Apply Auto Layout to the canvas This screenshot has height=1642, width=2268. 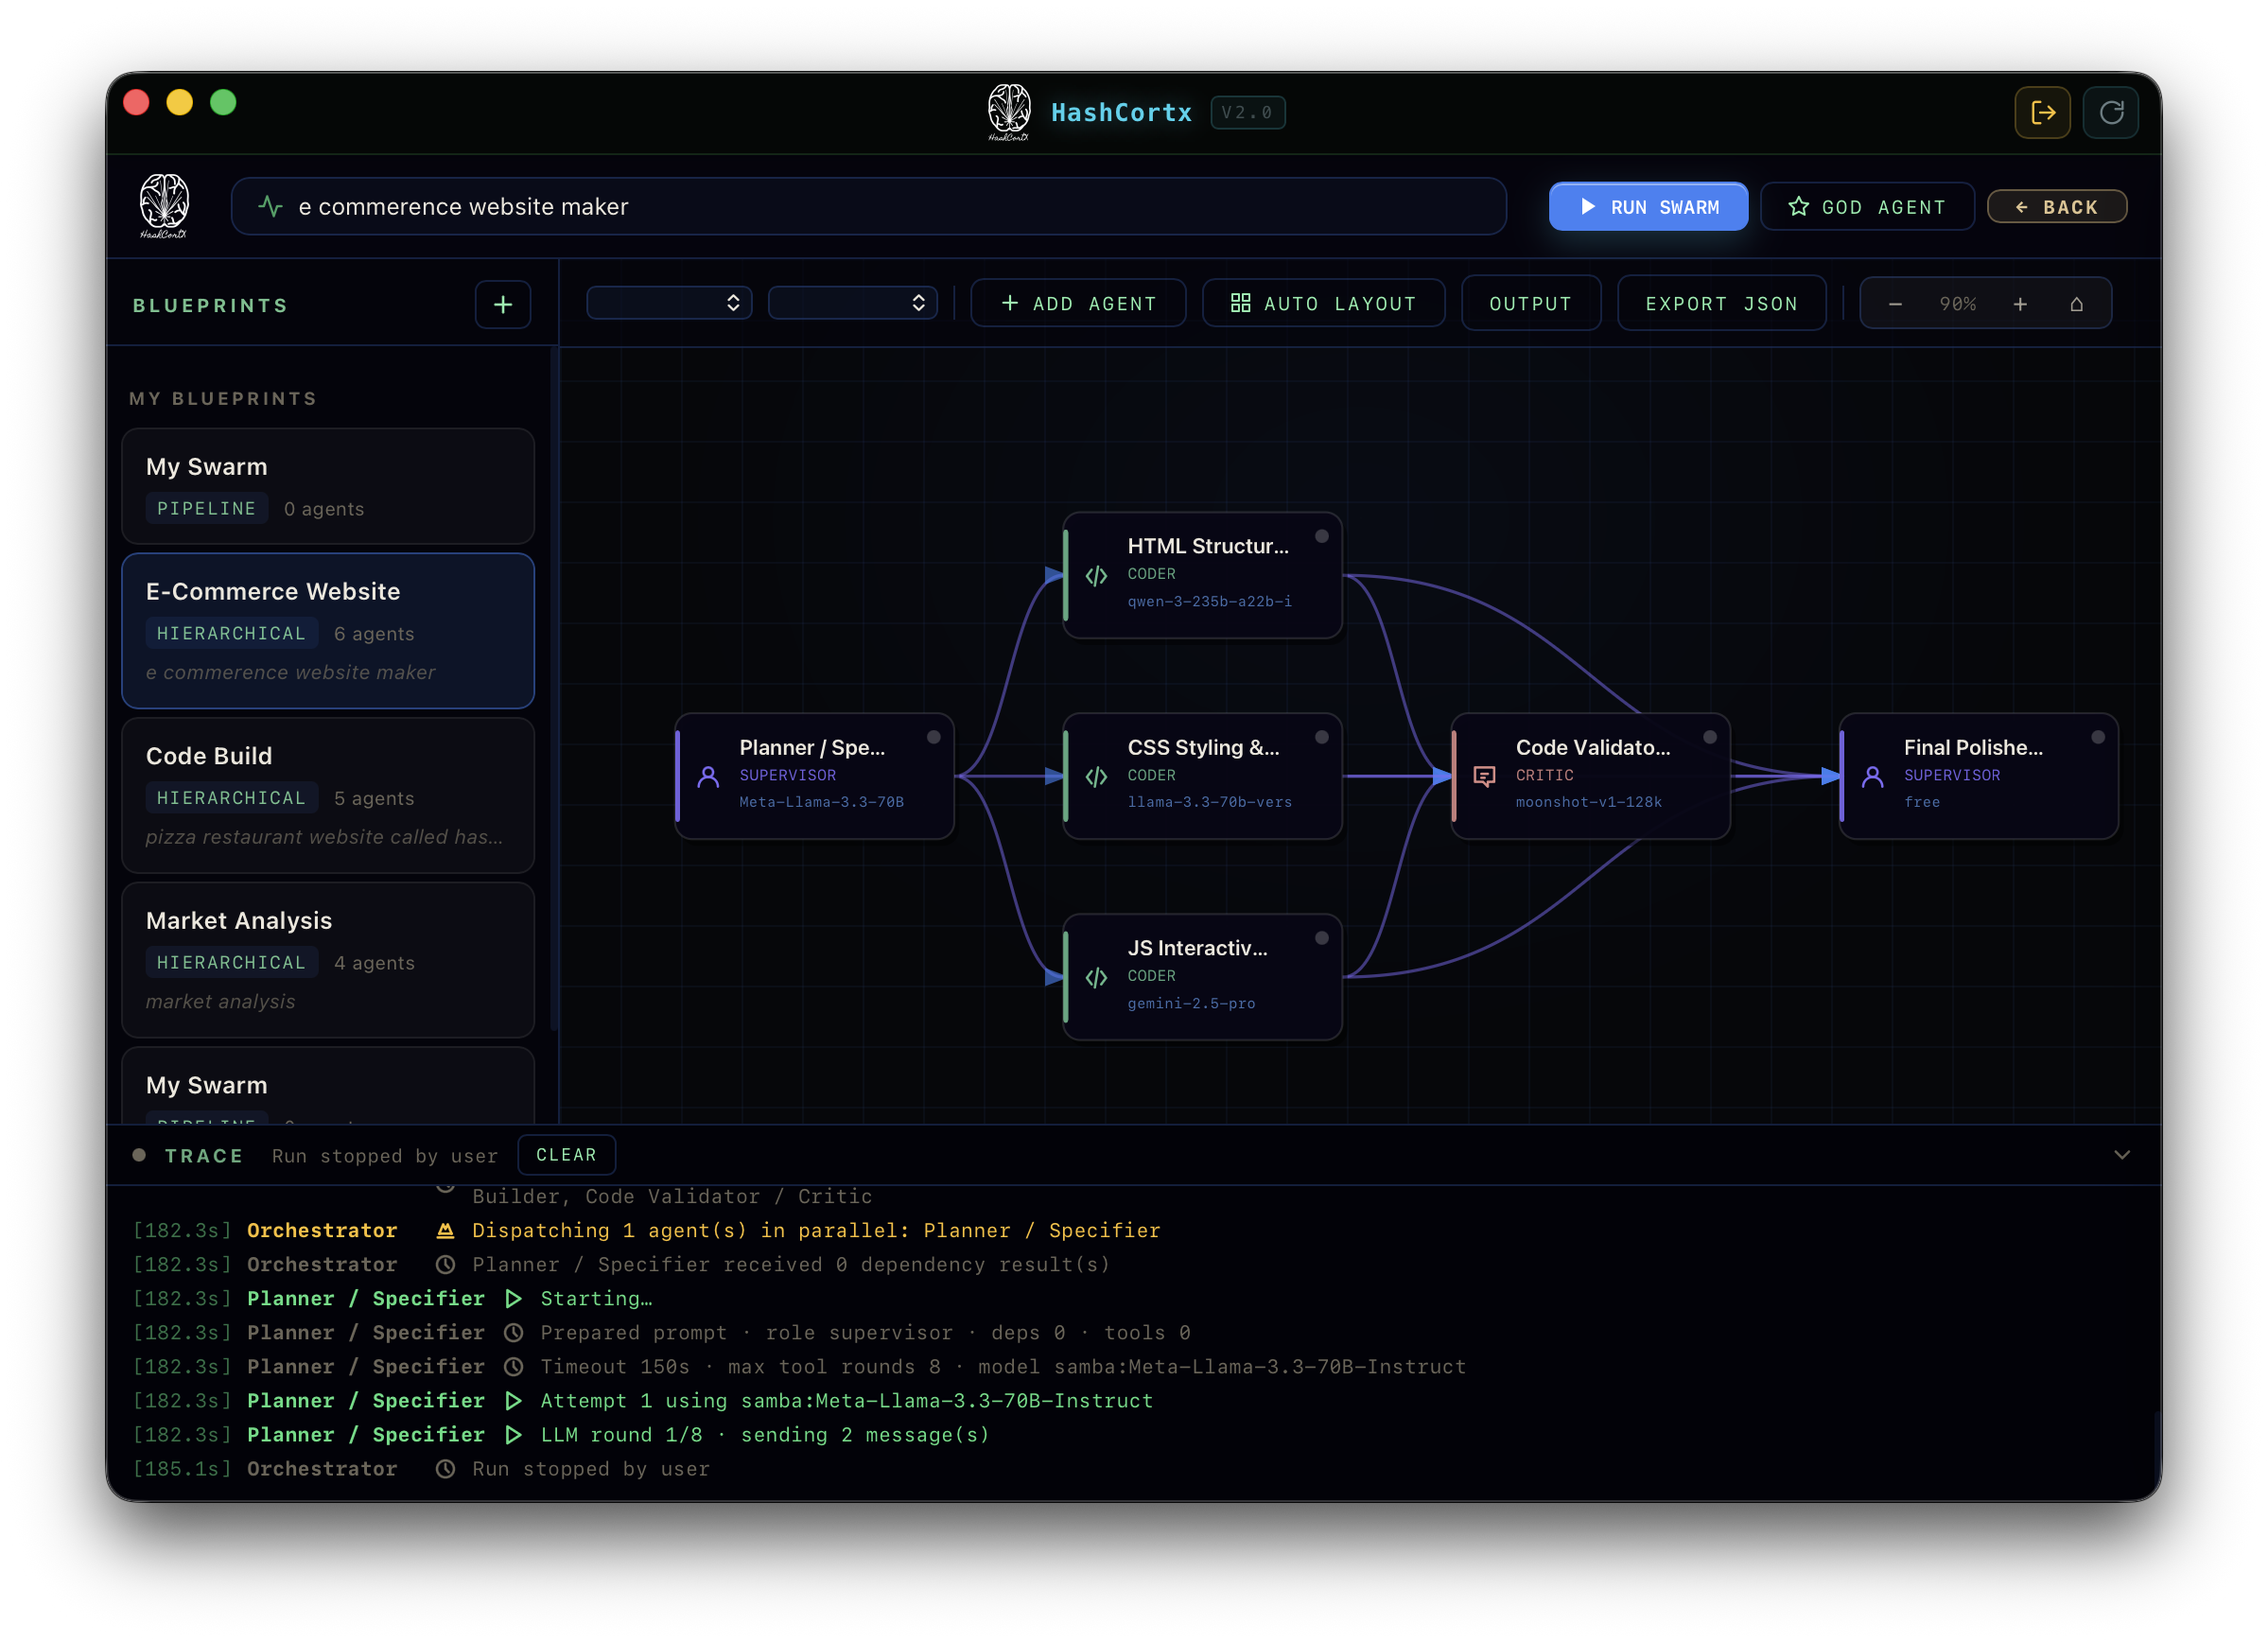coord(1322,303)
